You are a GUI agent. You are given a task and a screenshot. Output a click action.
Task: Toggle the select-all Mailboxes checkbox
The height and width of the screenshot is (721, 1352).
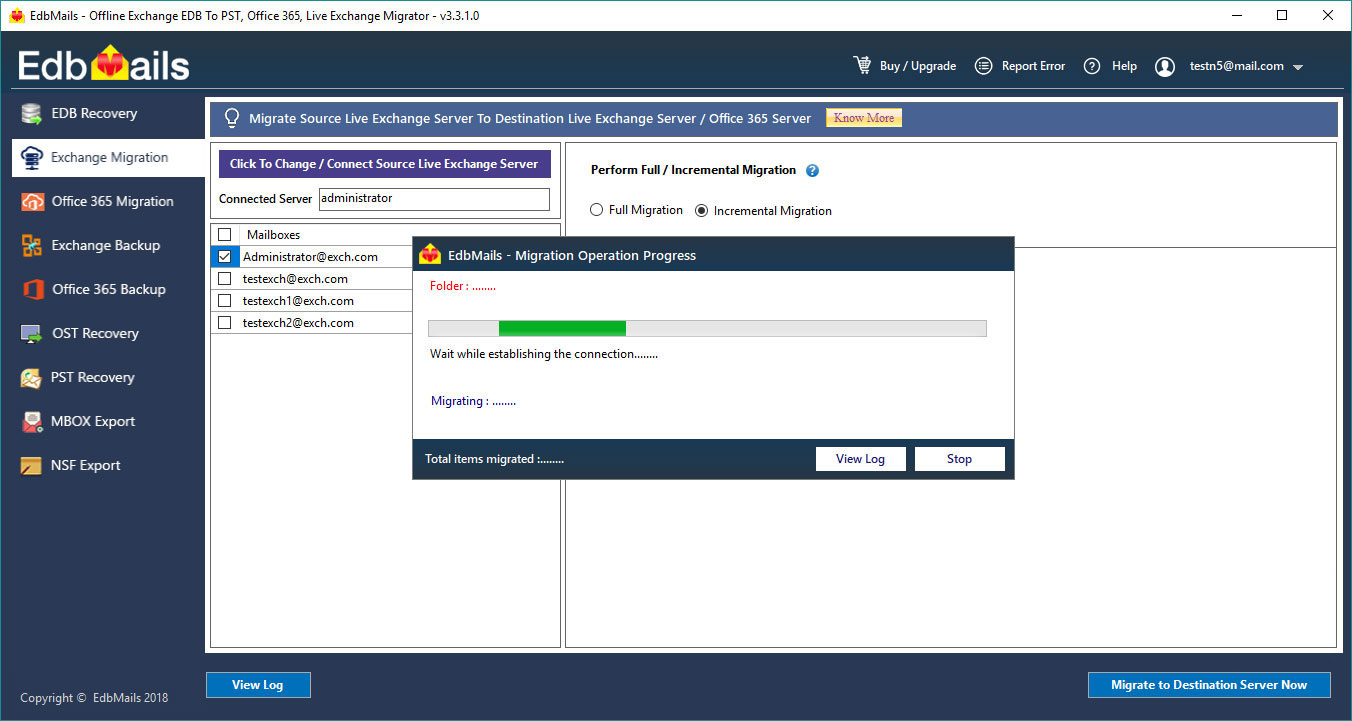tap(224, 235)
